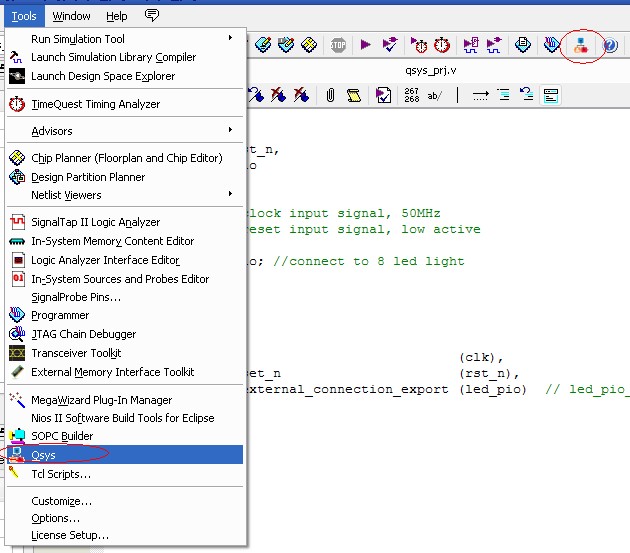
Task: Open the Tools menu
Action: 24,16
